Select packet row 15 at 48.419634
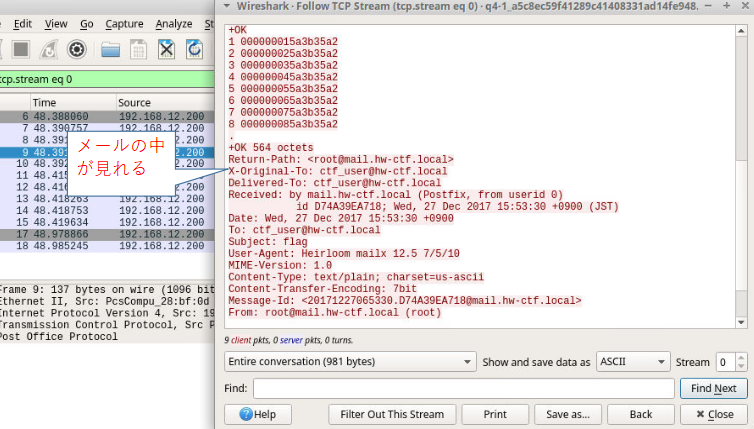This screenshot has height=429, width=754. coord(107,222)
